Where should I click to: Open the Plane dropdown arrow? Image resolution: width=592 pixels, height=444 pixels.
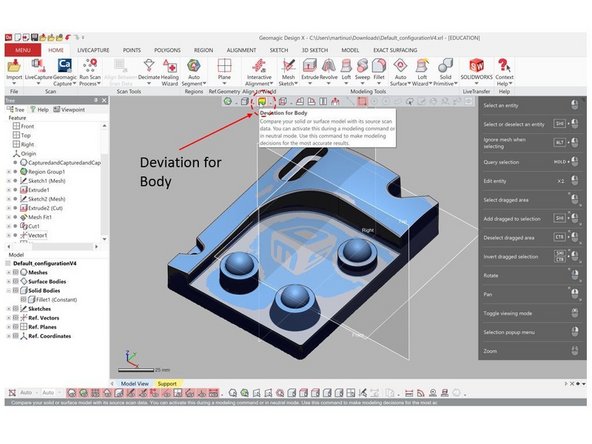tap(224, 83)
